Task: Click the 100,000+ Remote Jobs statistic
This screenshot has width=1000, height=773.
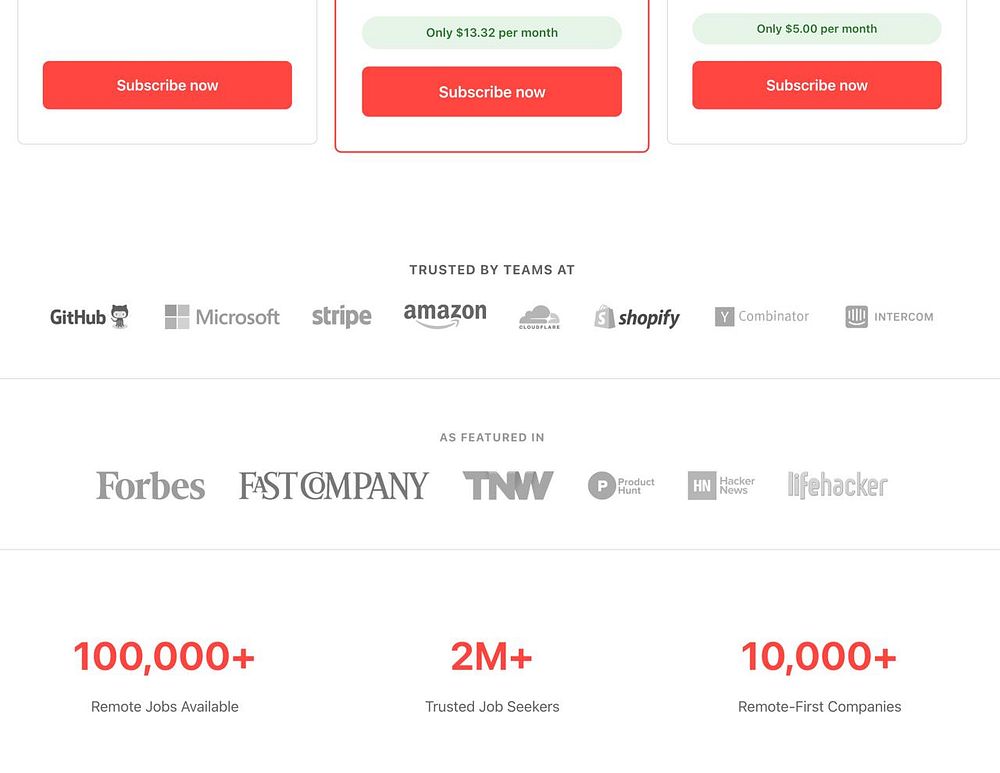Action: click(164, 657)
